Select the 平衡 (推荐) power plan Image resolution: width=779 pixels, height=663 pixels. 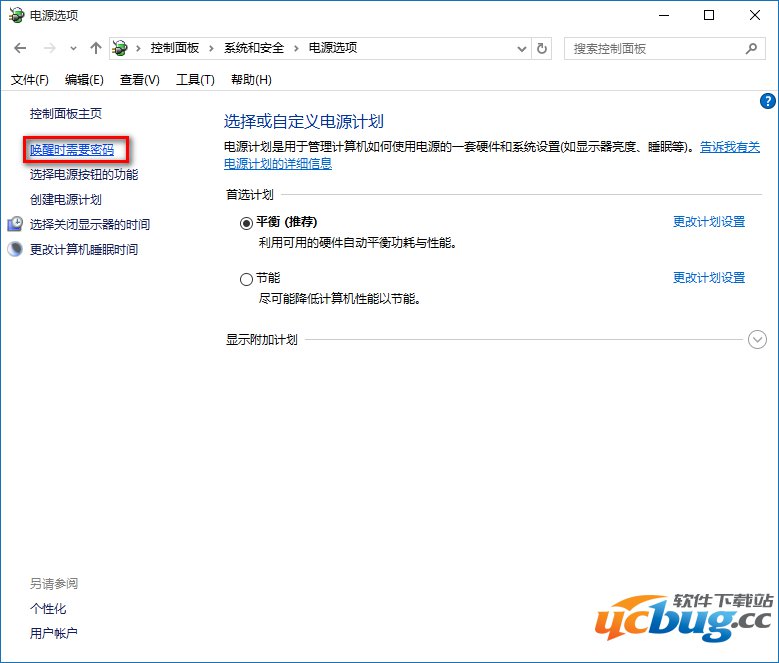pyautogui.click(x=247, y=222)
